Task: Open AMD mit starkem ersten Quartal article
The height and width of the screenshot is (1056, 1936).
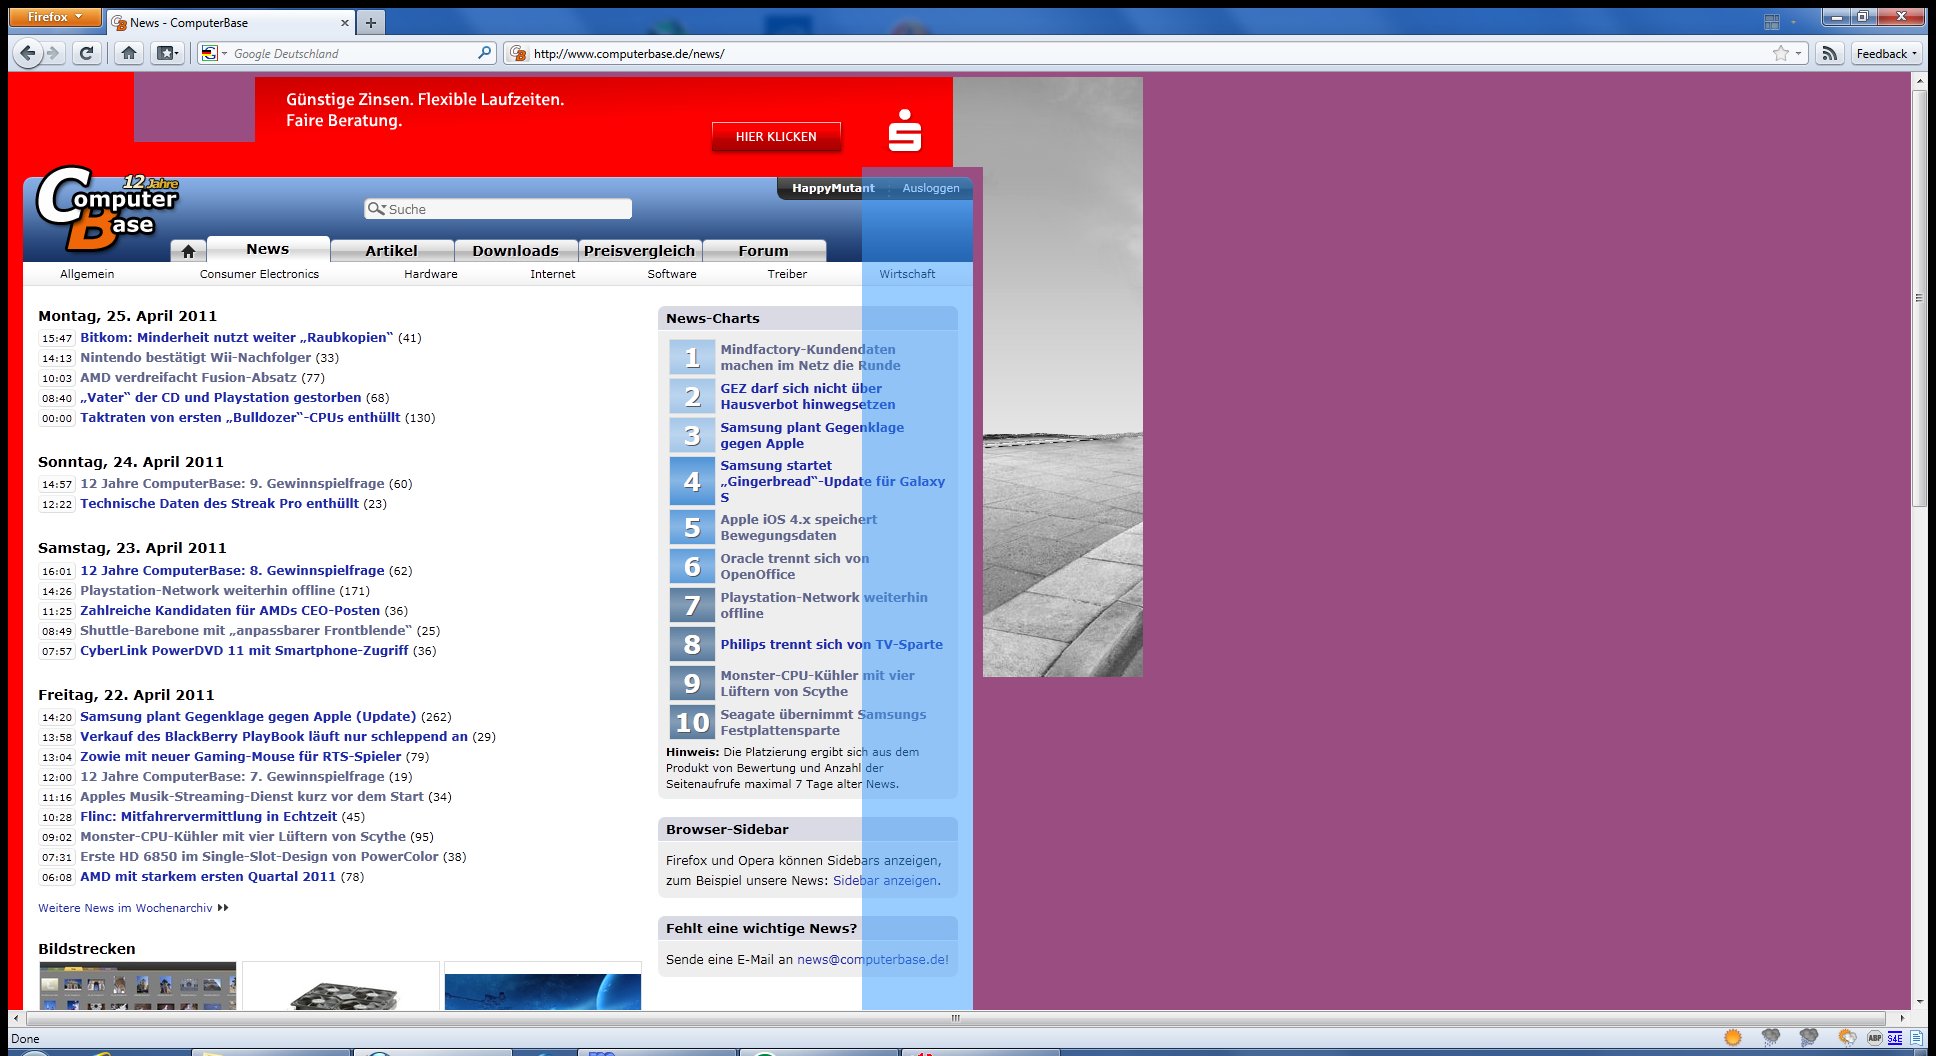Action: coord(208,877)
